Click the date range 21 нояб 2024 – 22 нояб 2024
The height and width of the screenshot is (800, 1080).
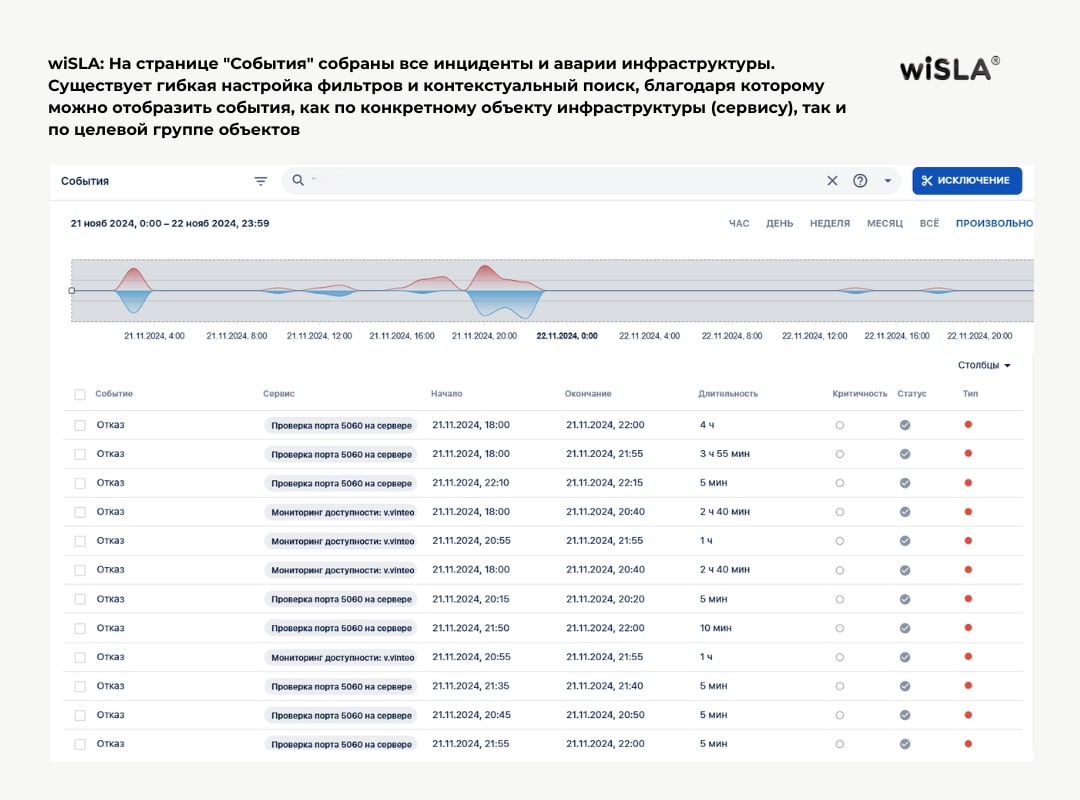[169, 223]
